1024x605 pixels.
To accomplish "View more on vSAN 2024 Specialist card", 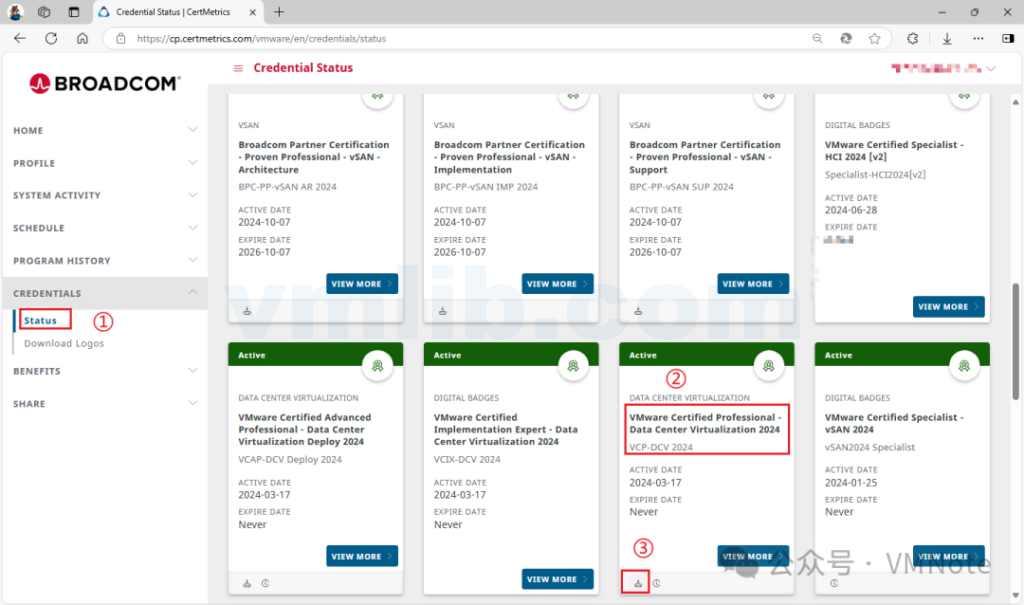I will click(948, 556).
